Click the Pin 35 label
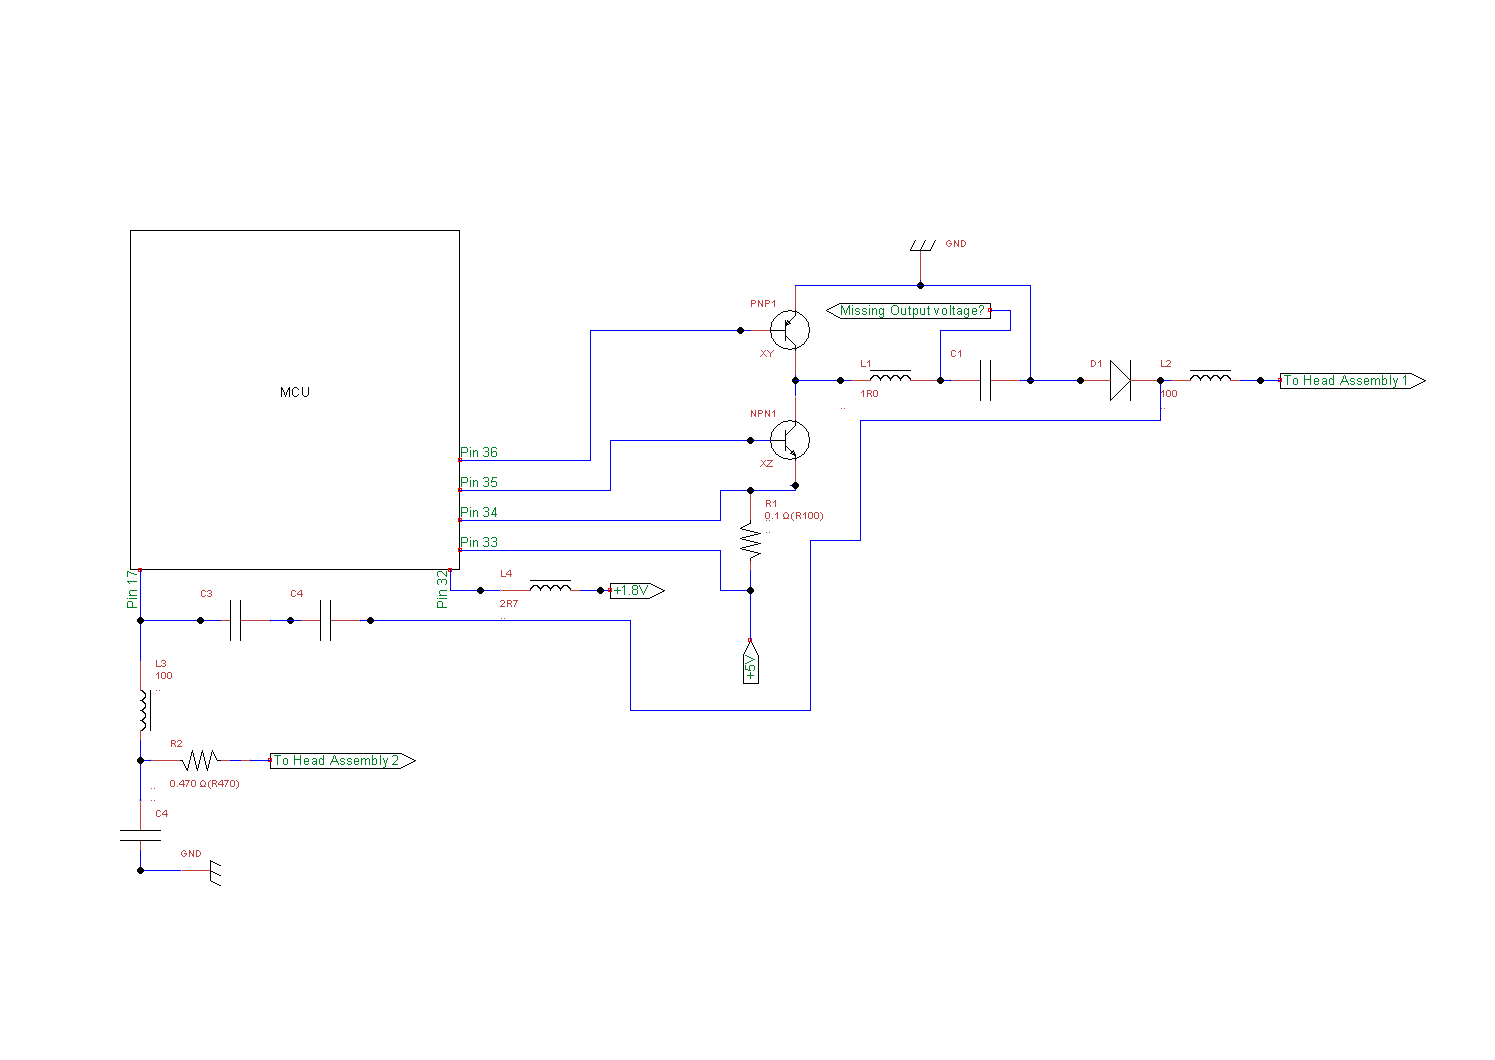Image resolution: width=1495 pixels, height=1060 pixels. click(x=479, y=482)
